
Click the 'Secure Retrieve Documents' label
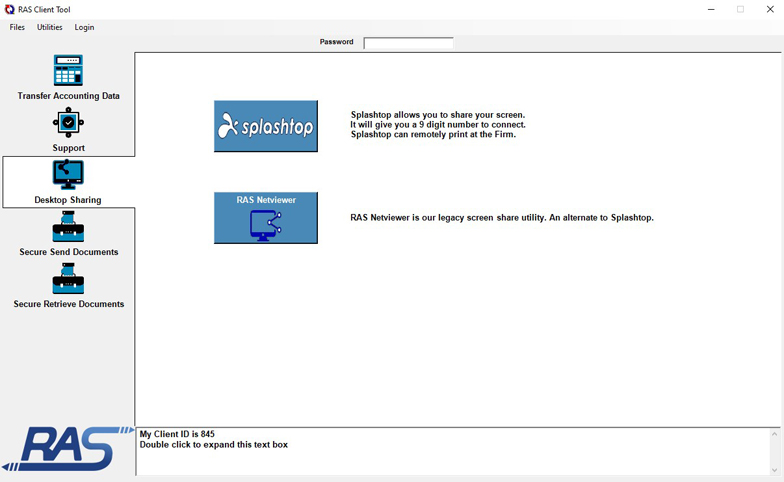coord(68,304)
